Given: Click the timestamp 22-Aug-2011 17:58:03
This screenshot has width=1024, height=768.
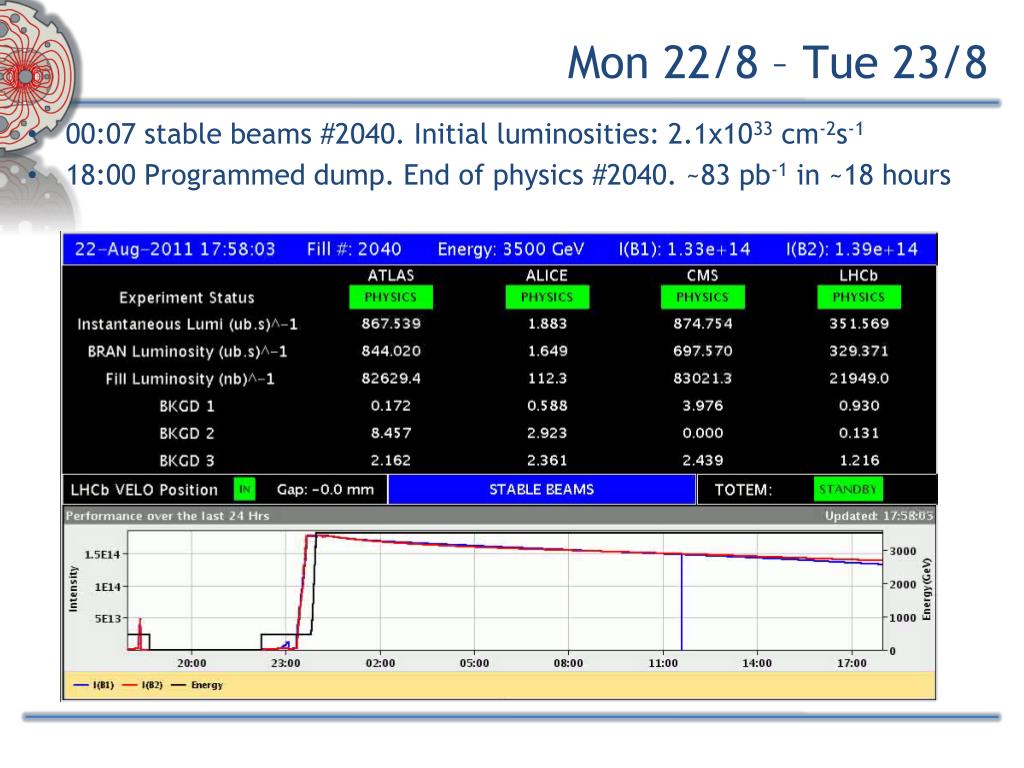Looking at the screenshot, I should pos(175,249).
